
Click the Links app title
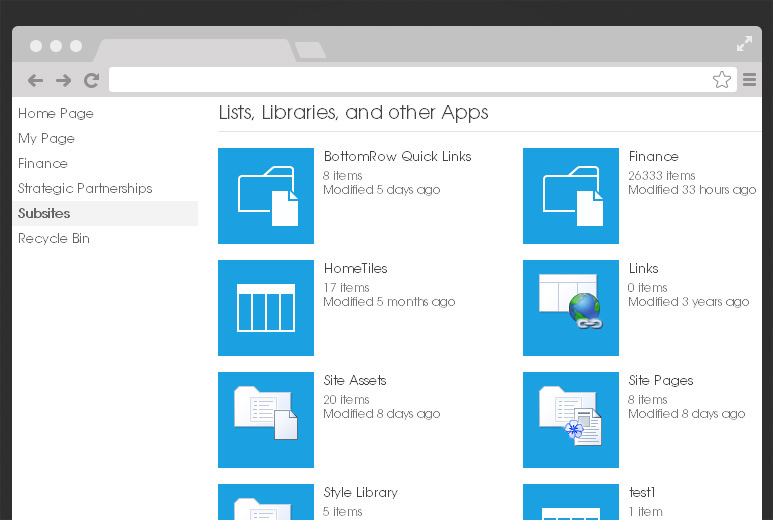(643, 269)
